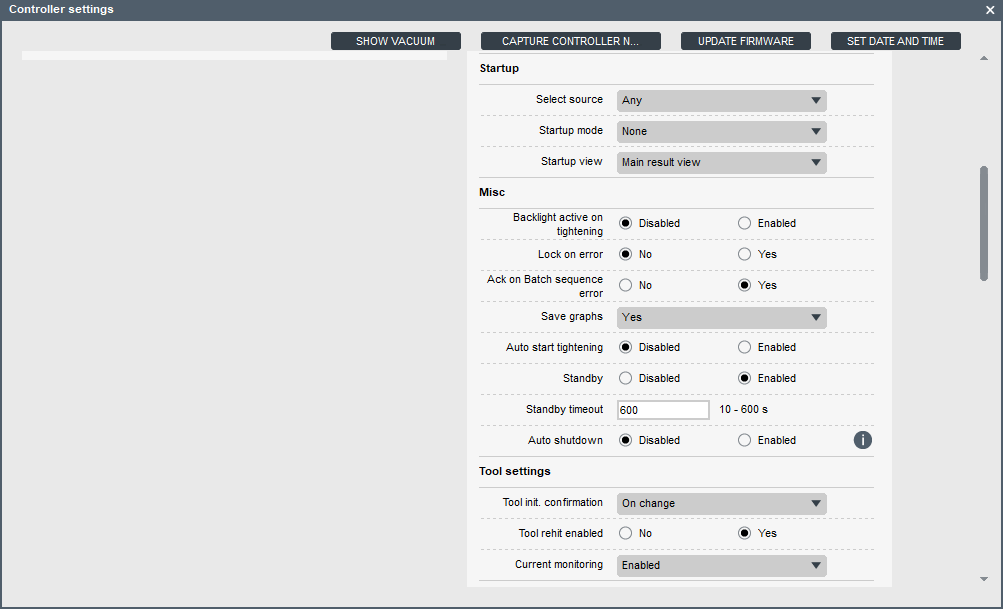This screenshot has height=609, width=1003.
Task: Select No for Ack on Batch sequence error
Action: (x=626, y=285)
